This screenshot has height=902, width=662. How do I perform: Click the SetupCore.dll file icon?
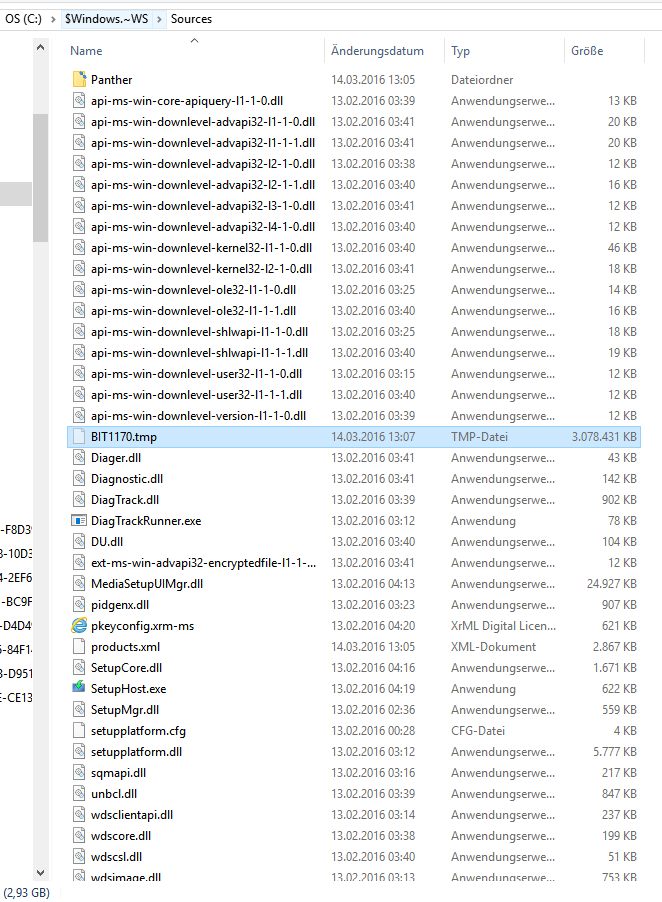(79, 668)
